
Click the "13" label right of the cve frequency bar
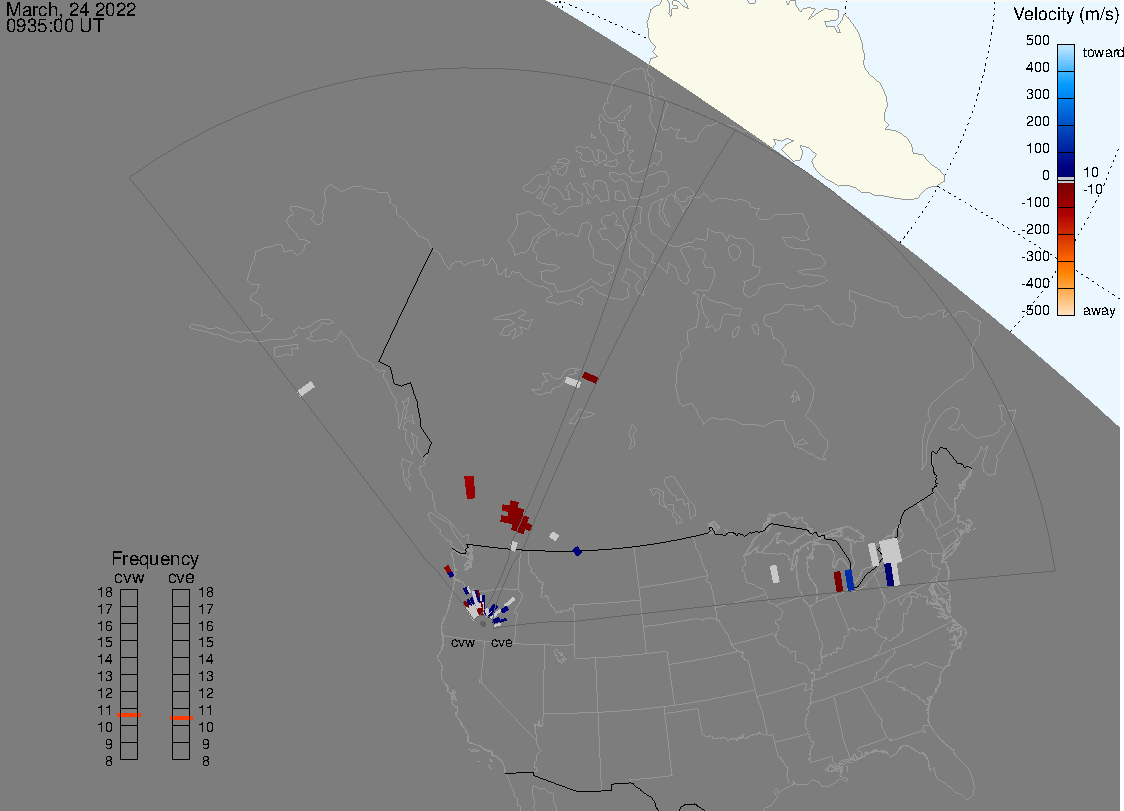(x=206, y=676)
